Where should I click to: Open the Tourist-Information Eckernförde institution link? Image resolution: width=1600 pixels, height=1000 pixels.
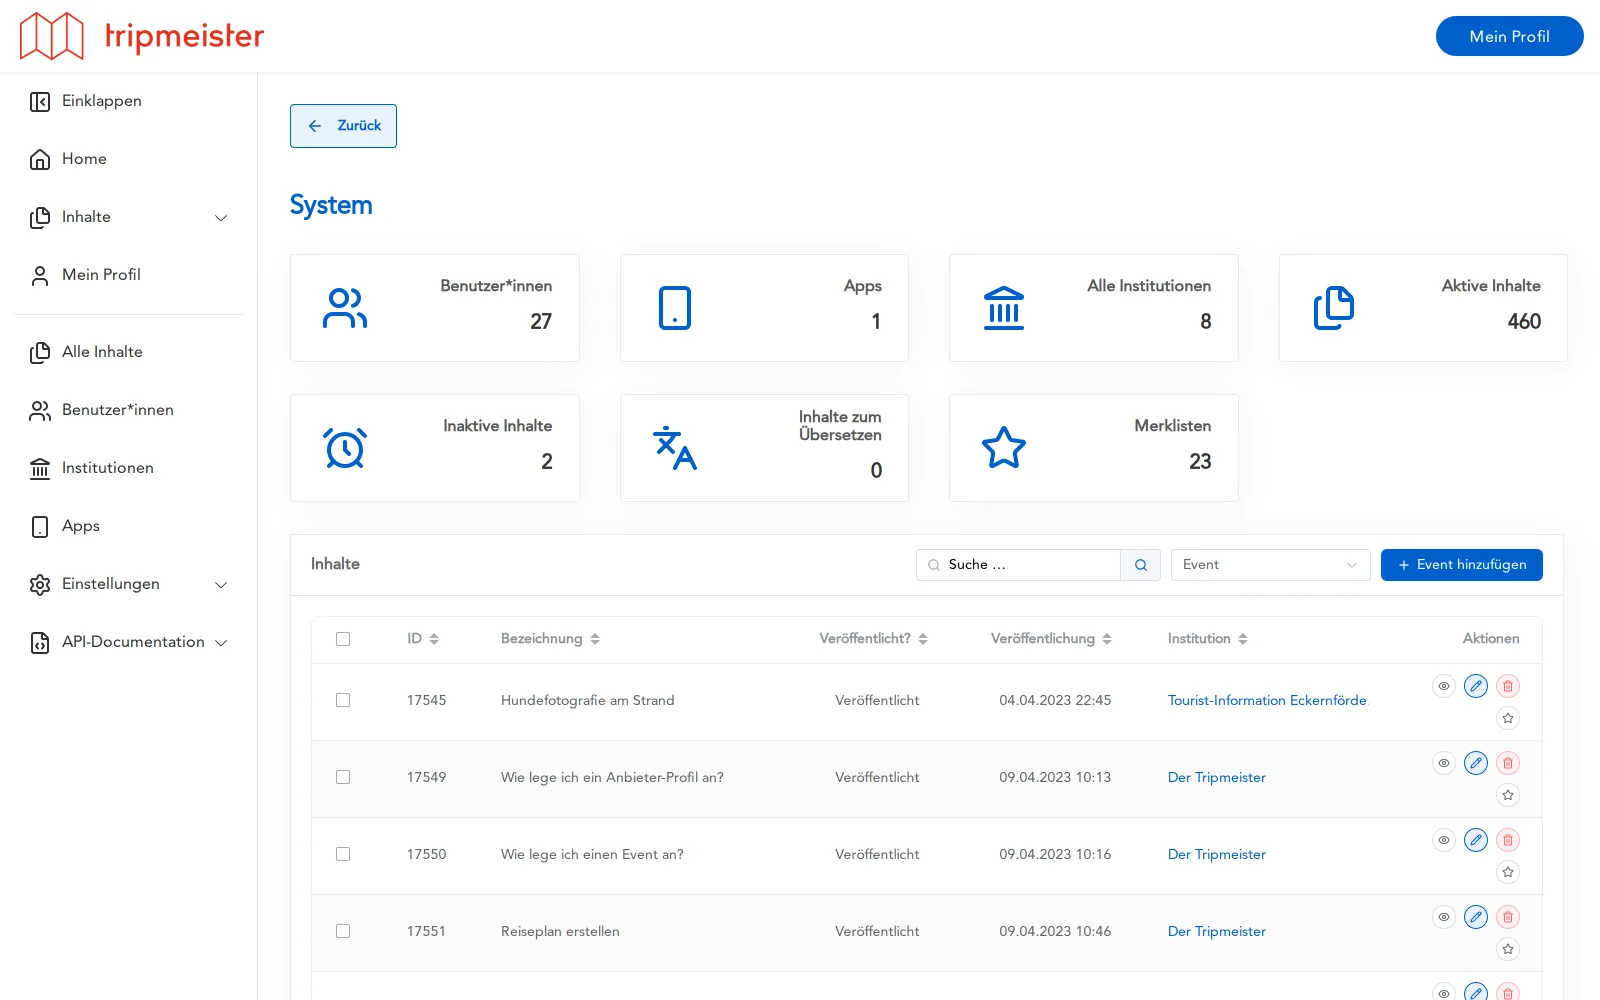click(1267, 700)
